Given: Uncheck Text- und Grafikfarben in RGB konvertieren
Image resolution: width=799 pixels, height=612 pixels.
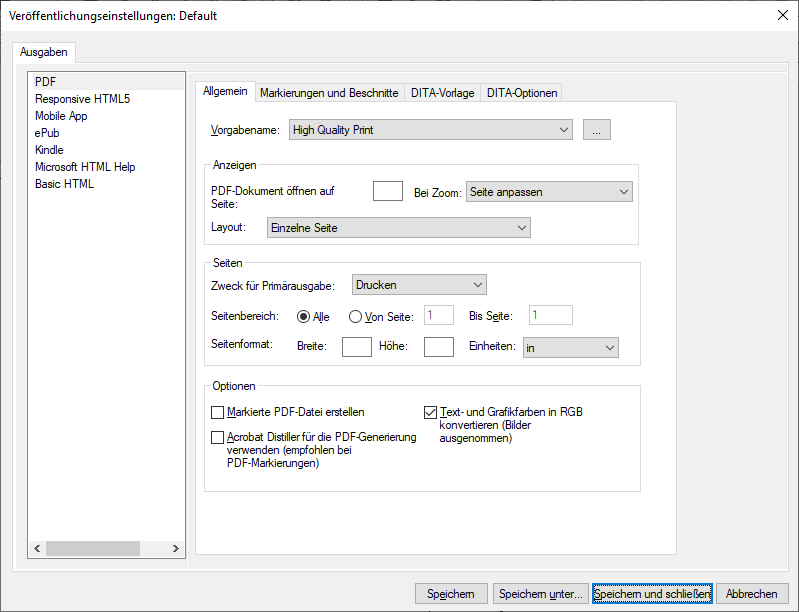Looking at the screenshot, I should pos(431,411).
